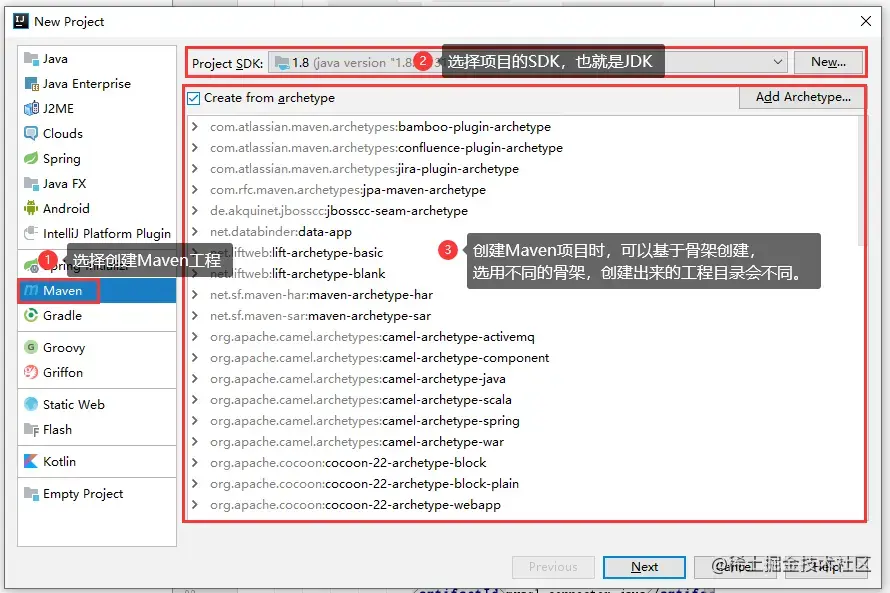The height and width of the screenshot is (593, 890).
Task: Click the Groovy icon in sidebar
Action: tap(31, 347)
